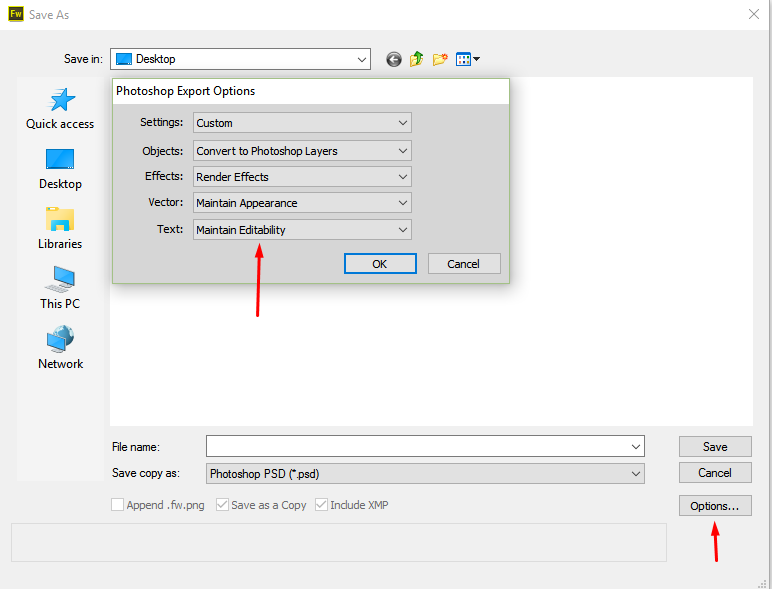Click OK in Photoshop Export Options

(380, 264)
